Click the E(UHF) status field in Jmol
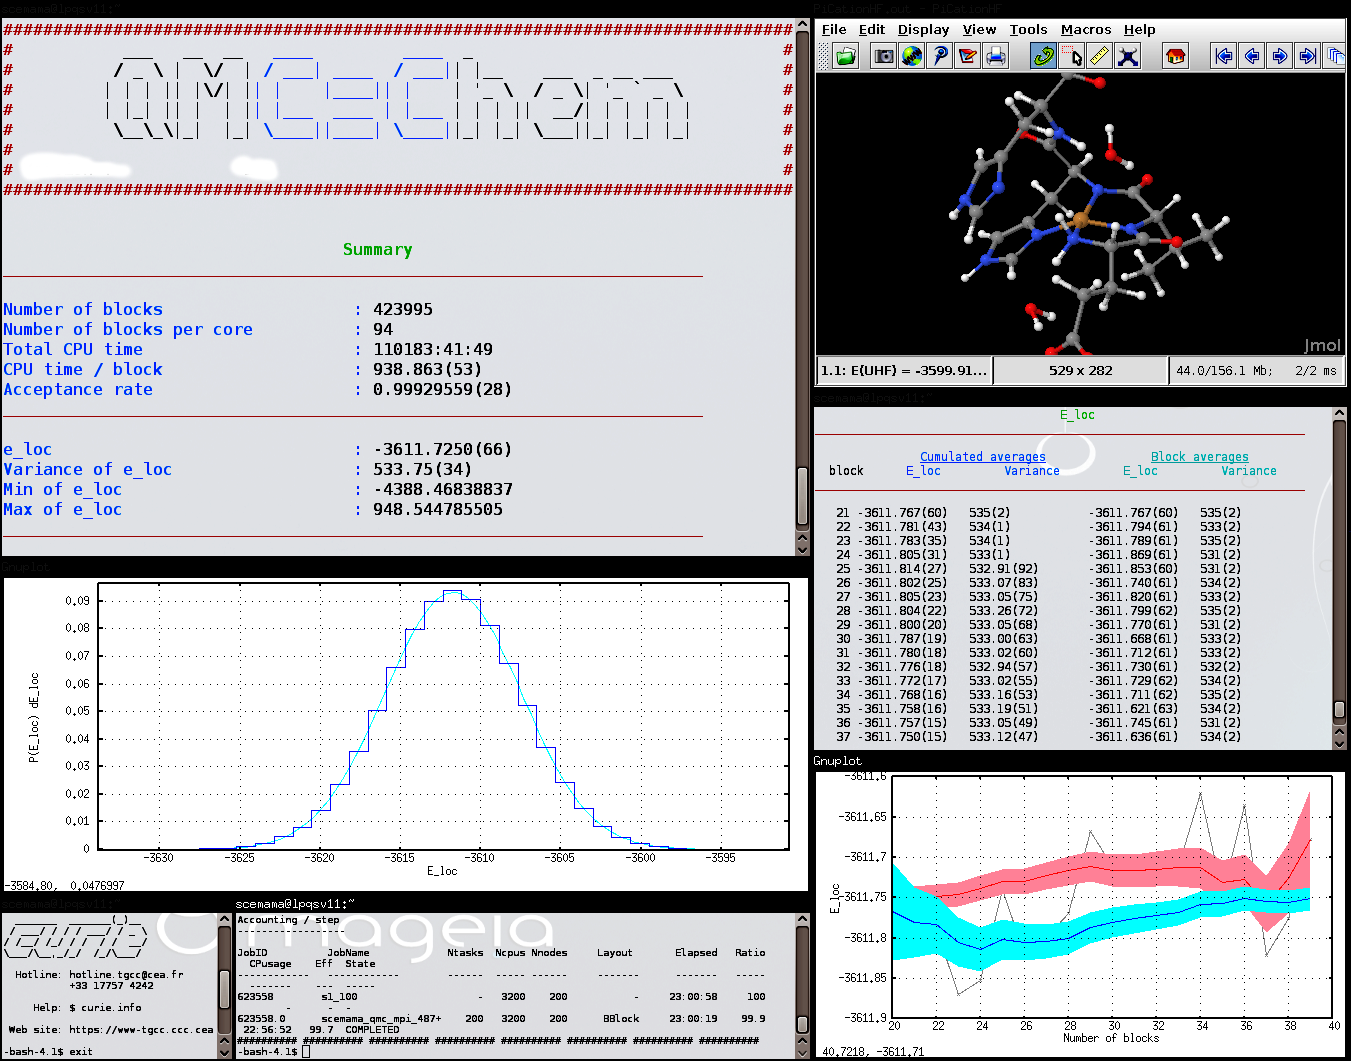 (904, 371)
